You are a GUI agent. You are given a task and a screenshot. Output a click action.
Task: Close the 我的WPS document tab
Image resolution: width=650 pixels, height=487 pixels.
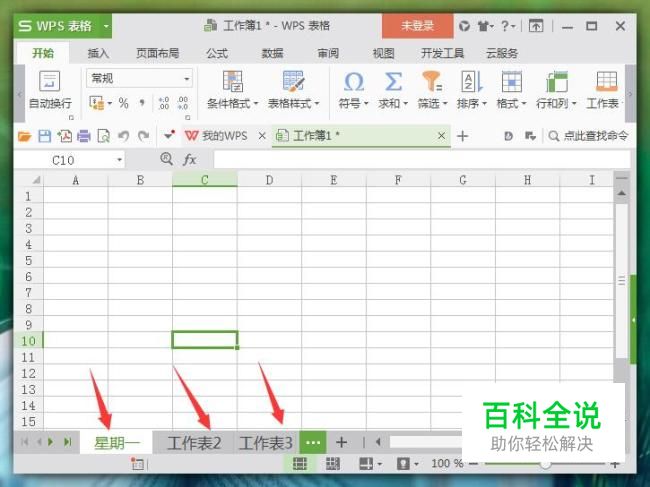262,136
